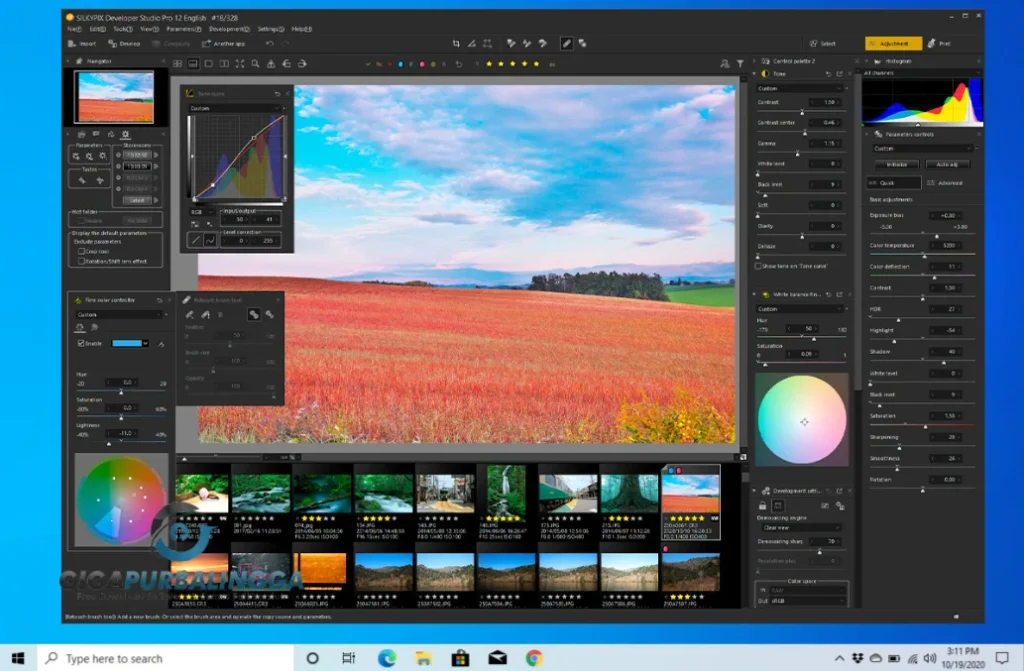Click the Undo arrow in the toolbar
The width and height of the screenshot is (1024, 671).
click(x=269, y=44)
